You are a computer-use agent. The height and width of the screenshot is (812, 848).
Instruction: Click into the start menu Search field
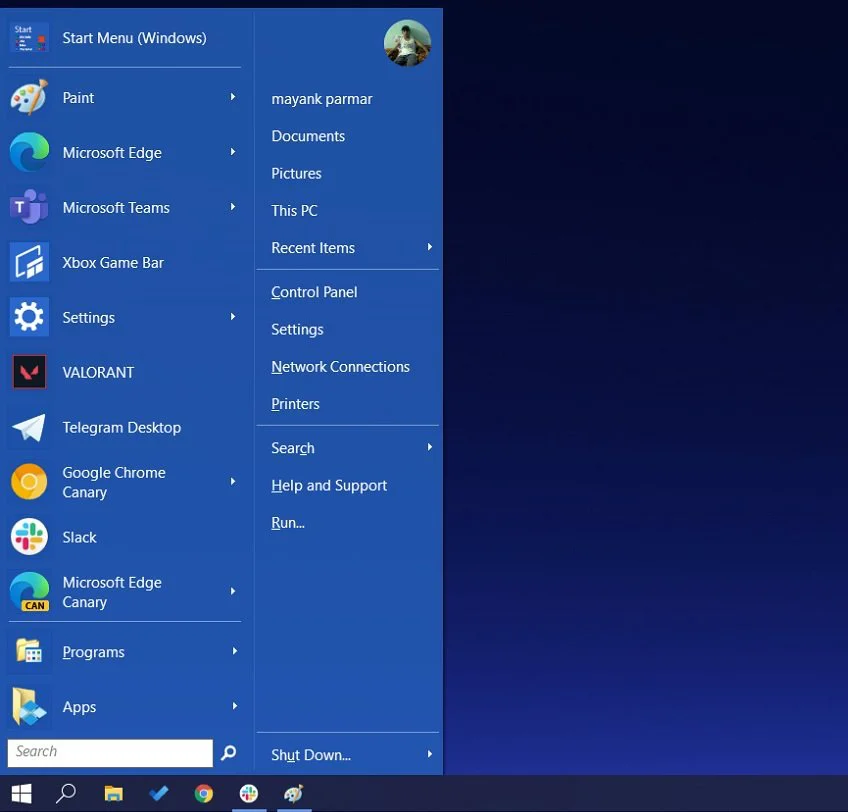point(110,753)
